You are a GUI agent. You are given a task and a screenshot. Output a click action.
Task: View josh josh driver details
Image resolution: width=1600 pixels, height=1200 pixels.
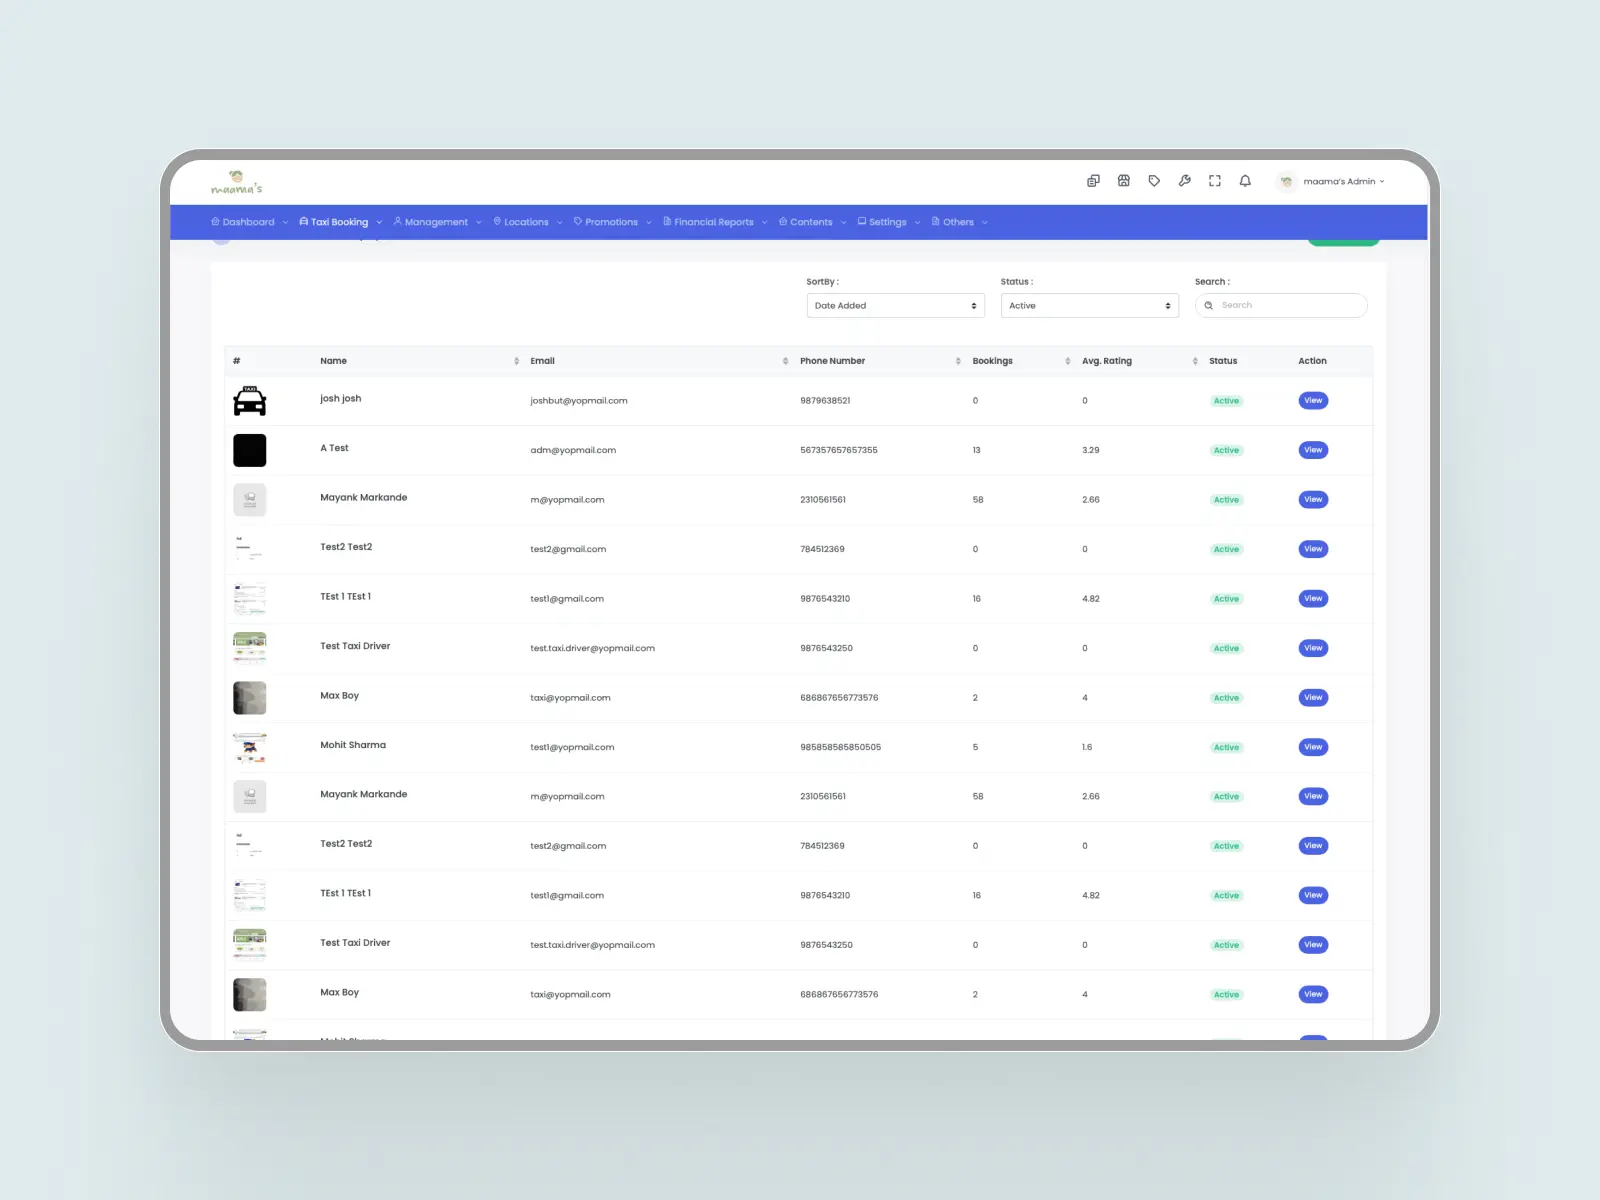(1312, 401)
